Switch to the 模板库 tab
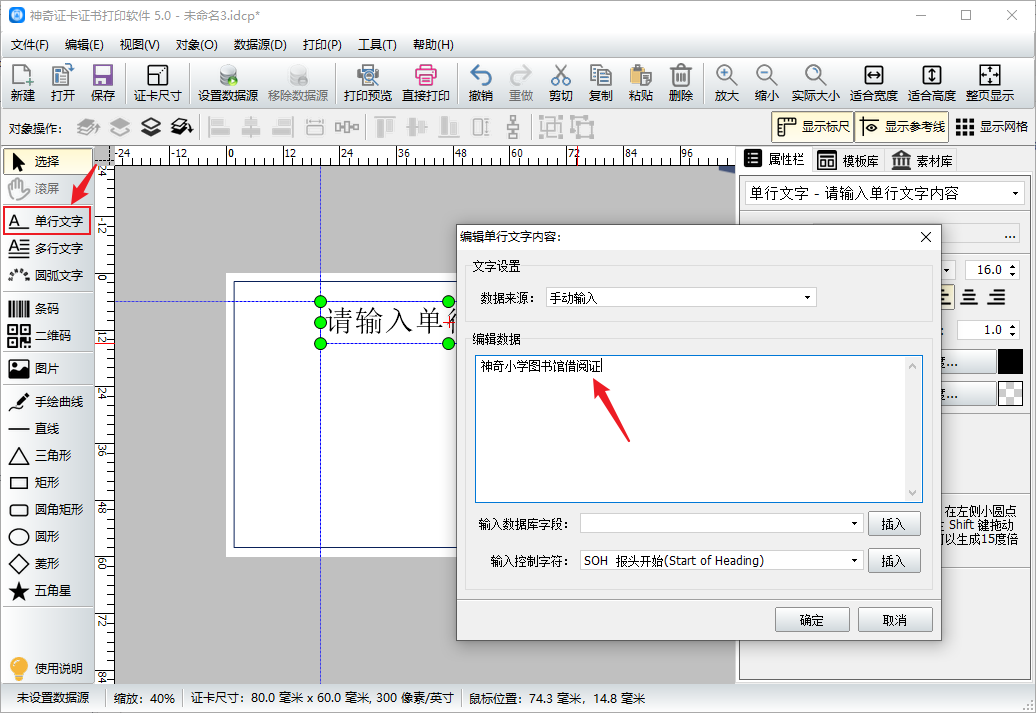The width and height of the screenshot is (1036, 713). pyautogui.click(x=848, y=161)
